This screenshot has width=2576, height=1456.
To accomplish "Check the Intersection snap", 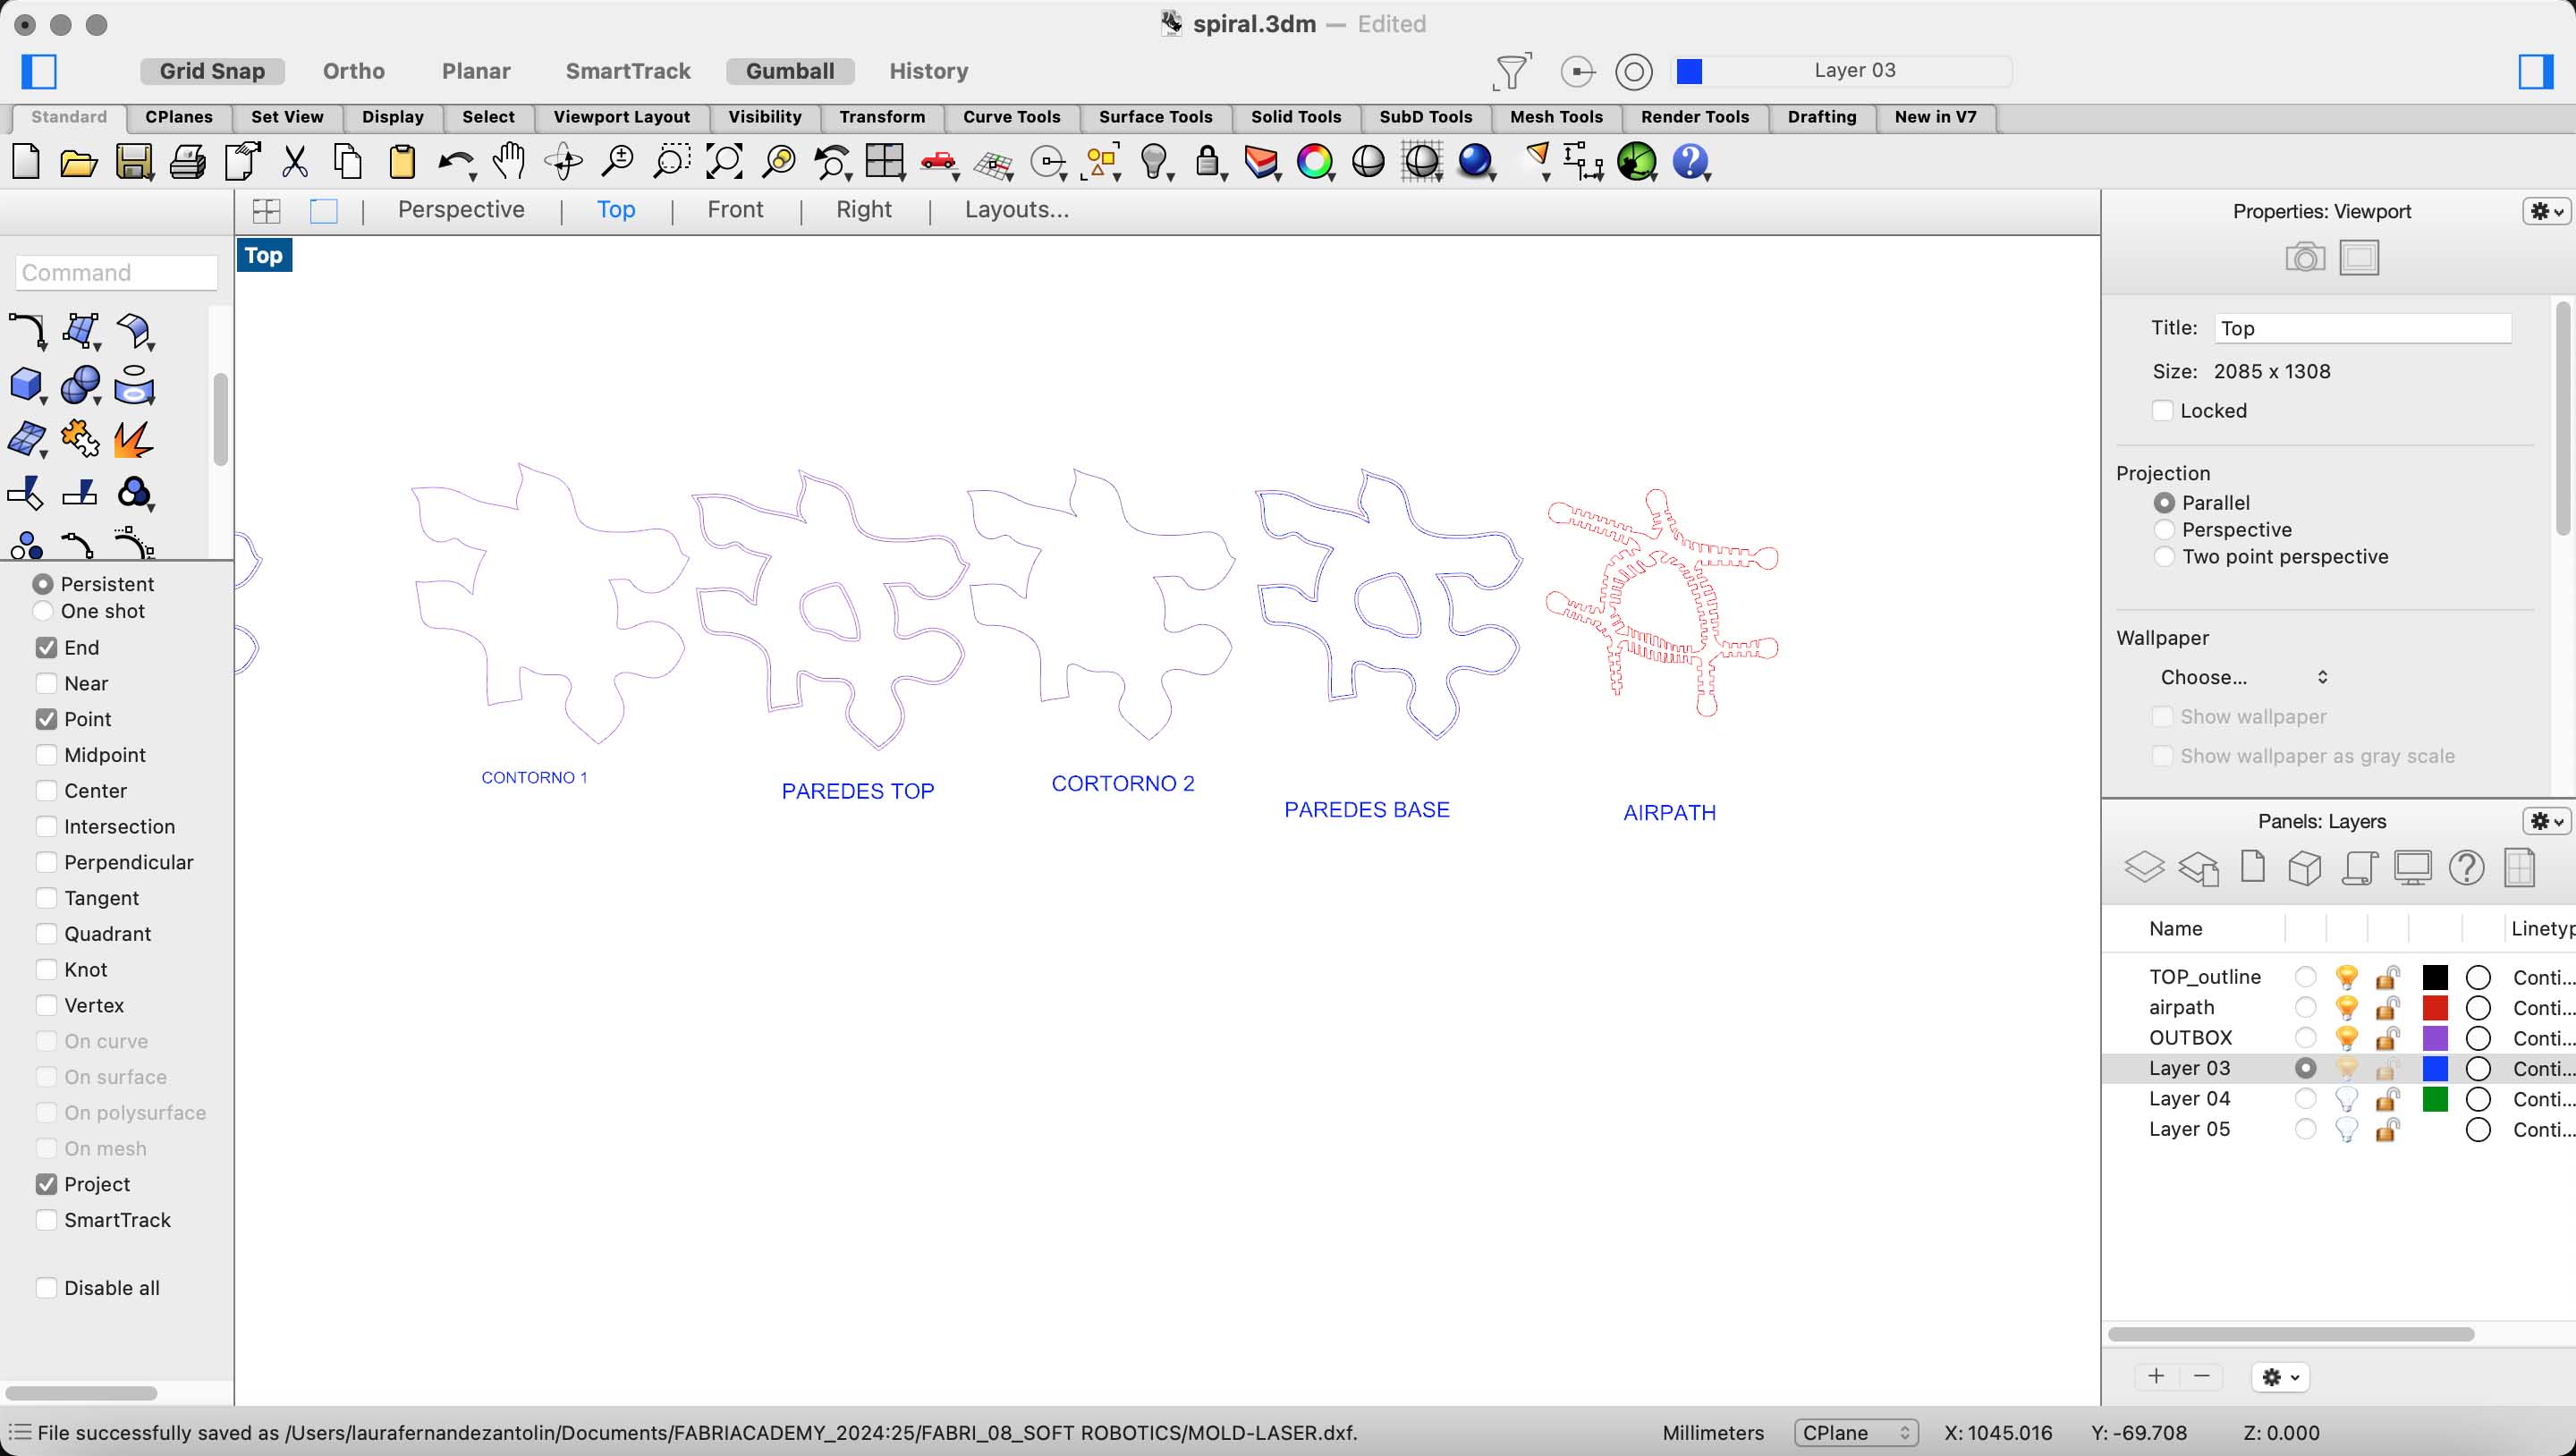I will (x=46, y=826).
